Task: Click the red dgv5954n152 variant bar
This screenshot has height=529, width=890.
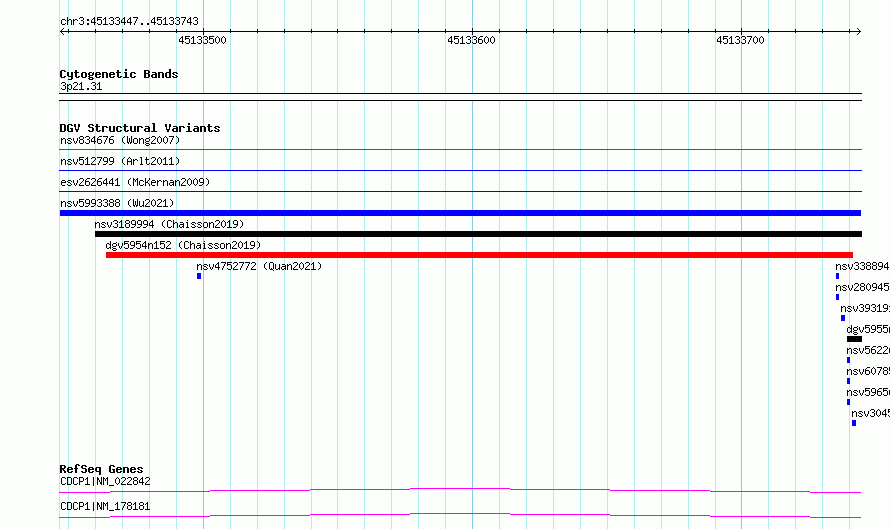Action: pyautogui.click(x=479, y=255)
